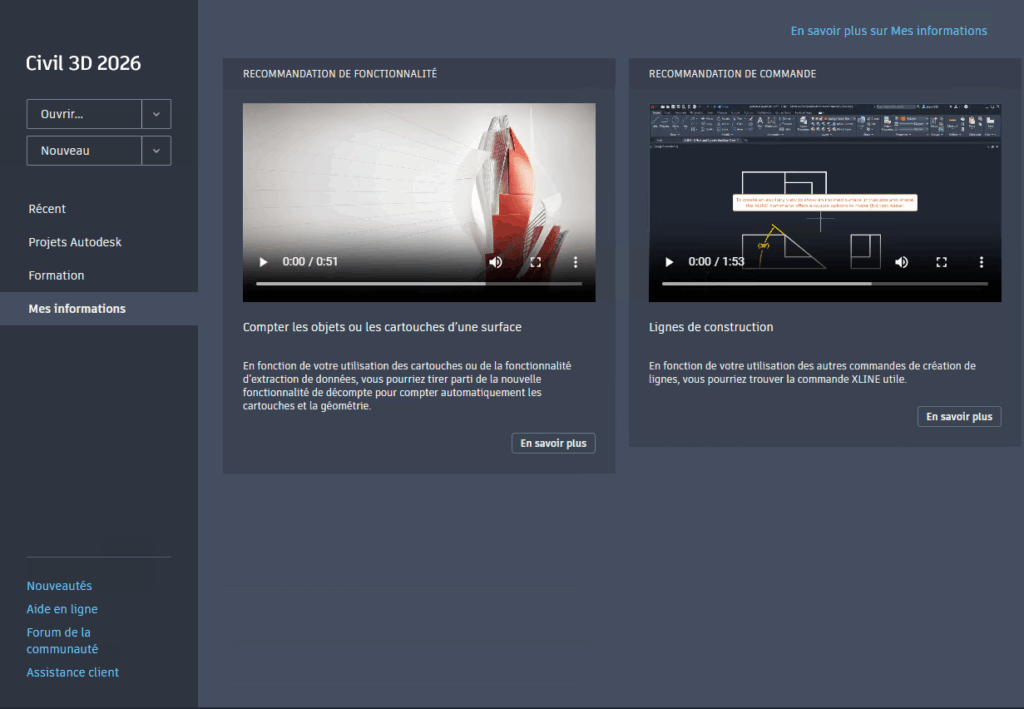Screen dimensions: 1024x709
Task: Create a new drawing with Nouveau
Action: tap(84, 151)
